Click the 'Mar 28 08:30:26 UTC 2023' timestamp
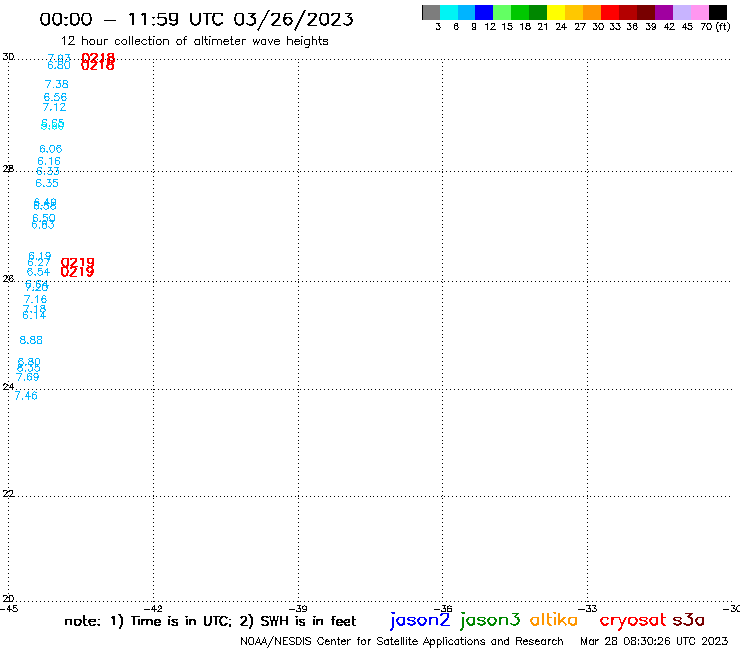 tap(654, 641)
